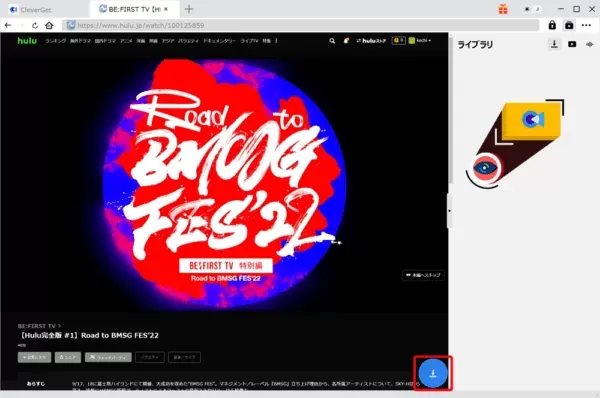Collapse the Library side panel with the arrow handle

point(449,211)
